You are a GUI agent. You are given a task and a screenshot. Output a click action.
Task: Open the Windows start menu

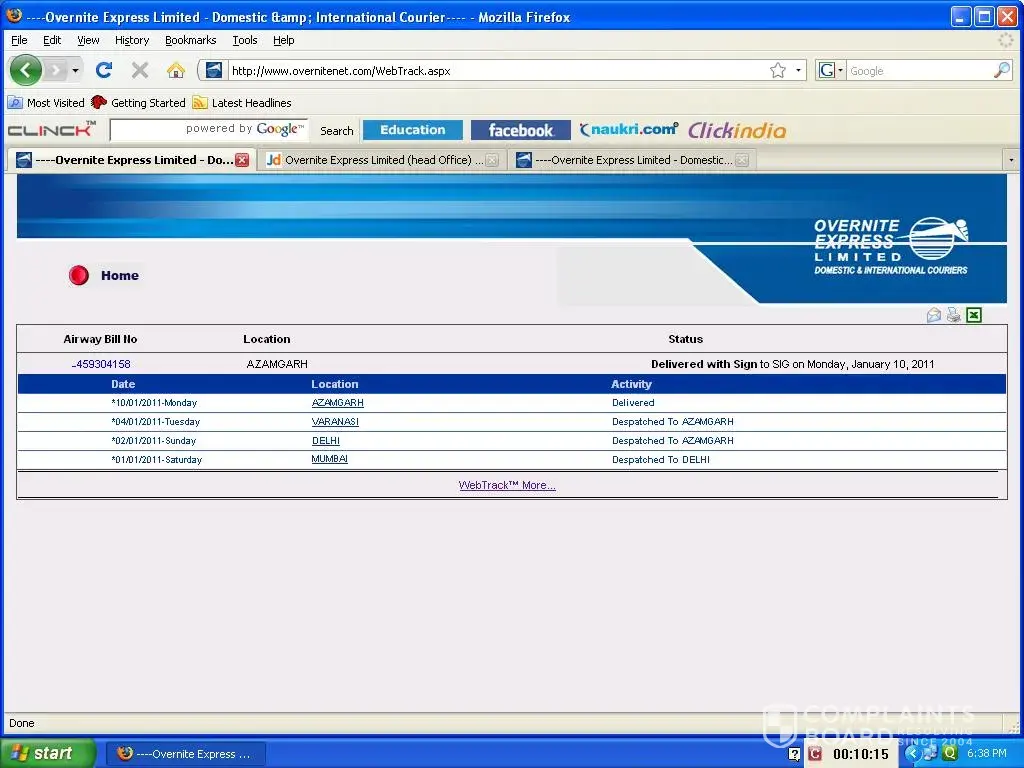coord(48,753)
